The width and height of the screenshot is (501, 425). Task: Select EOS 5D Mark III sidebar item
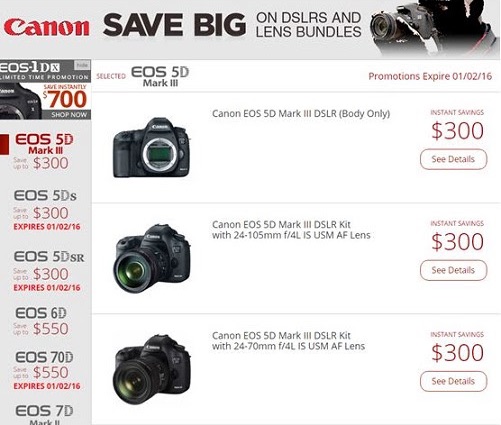point(42,151)
